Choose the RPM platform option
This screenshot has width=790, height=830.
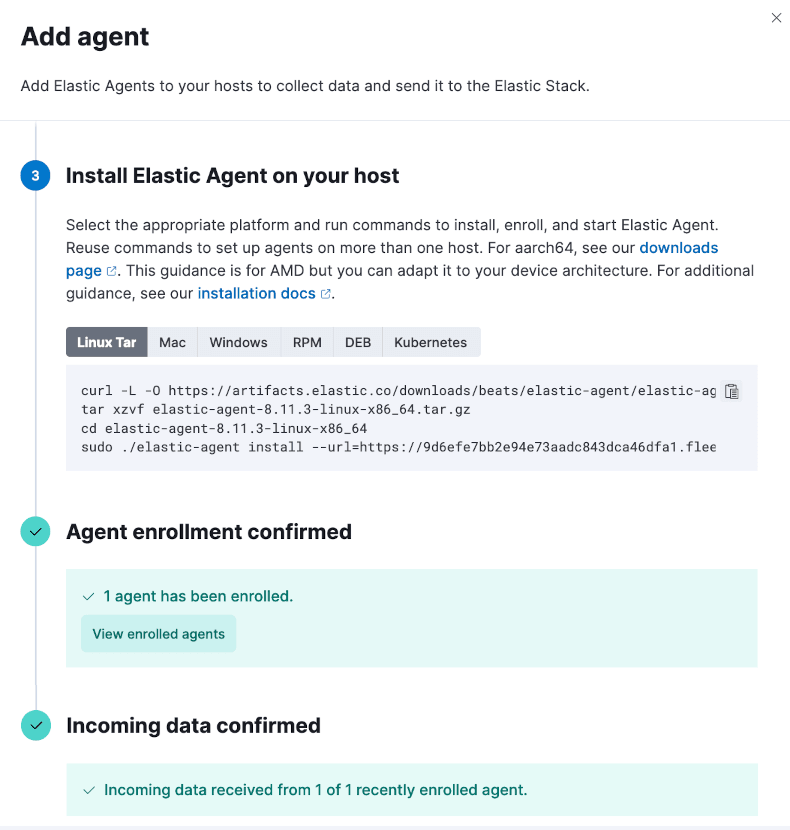[x=307, y=342]
